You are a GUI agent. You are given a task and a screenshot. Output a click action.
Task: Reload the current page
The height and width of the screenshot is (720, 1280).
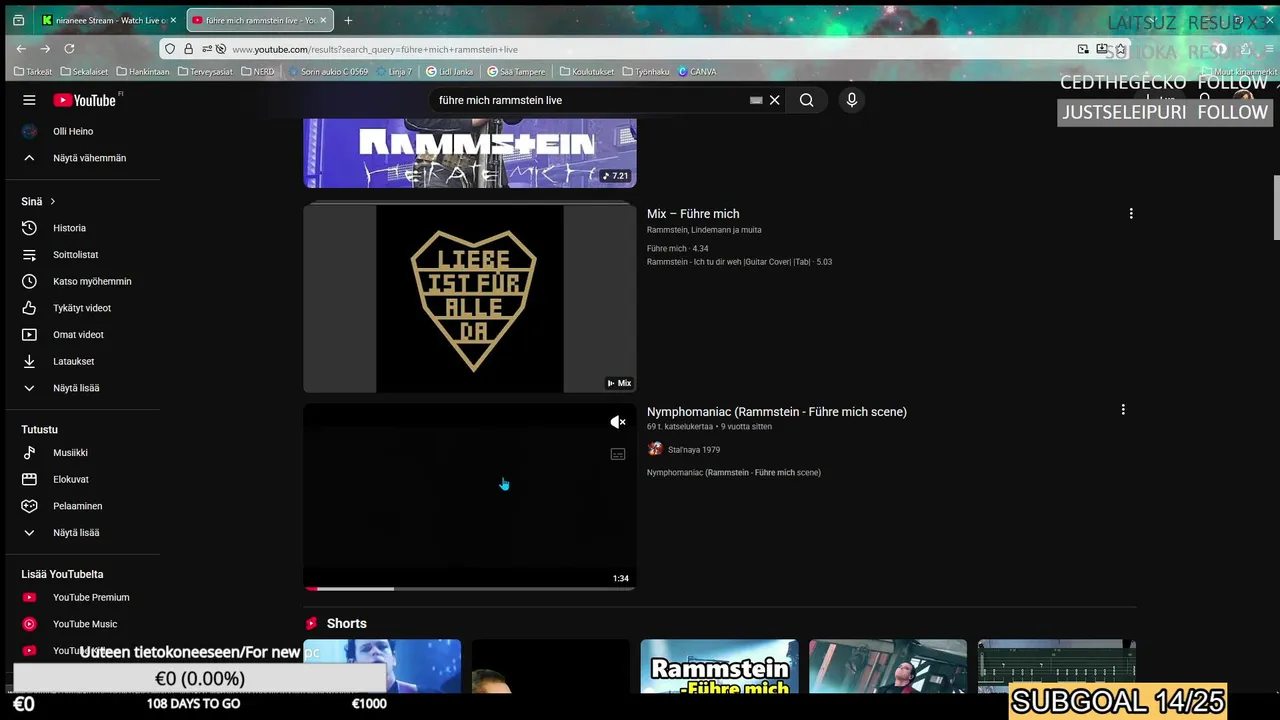[x=69, y=48]
